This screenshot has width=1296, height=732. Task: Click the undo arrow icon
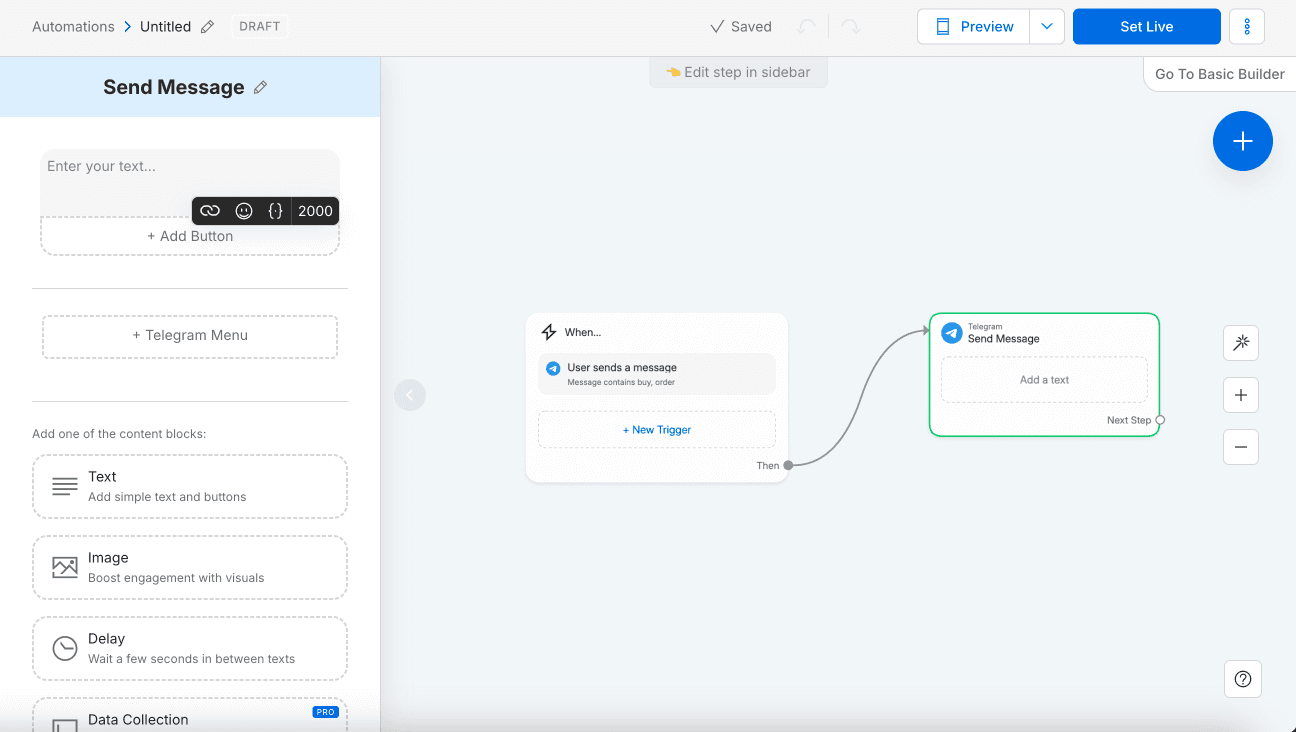(807, 27)
